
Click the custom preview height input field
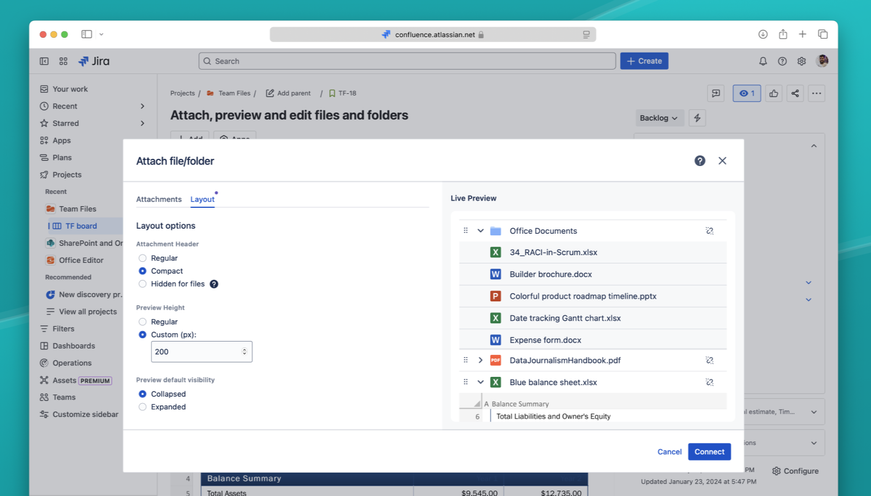pos(202,352)
